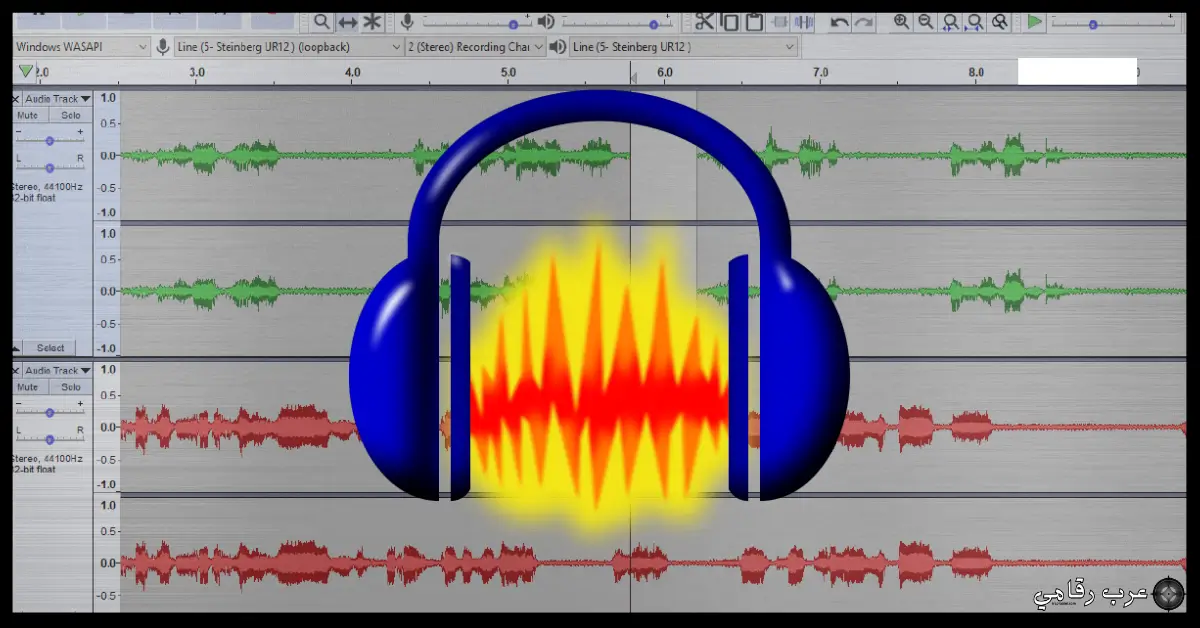Click the Zoom In icon

click(901, 21)
